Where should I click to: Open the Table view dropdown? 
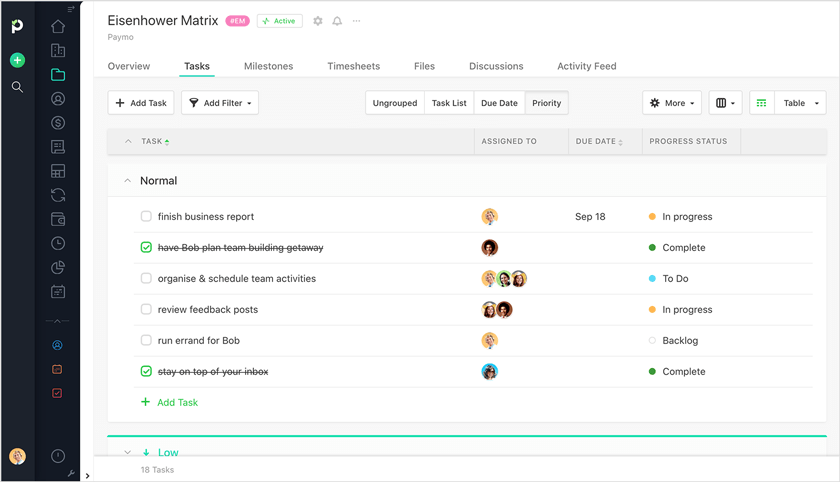coord(800,103)
